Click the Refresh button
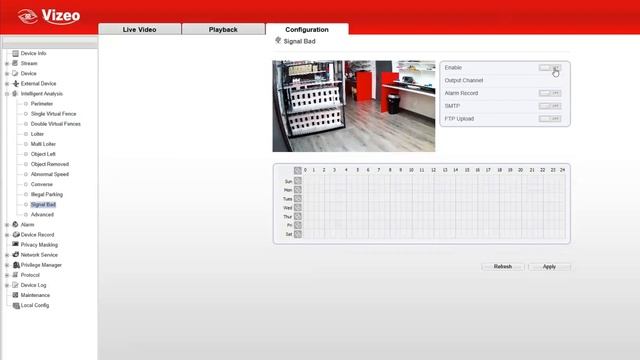 [503, 267]
